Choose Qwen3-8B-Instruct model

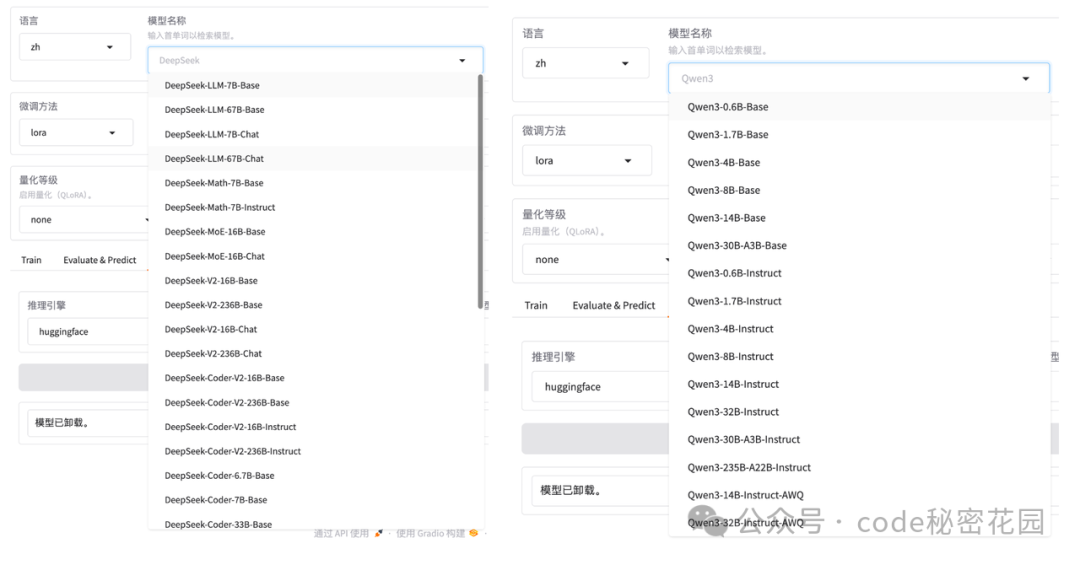[859, 356]
